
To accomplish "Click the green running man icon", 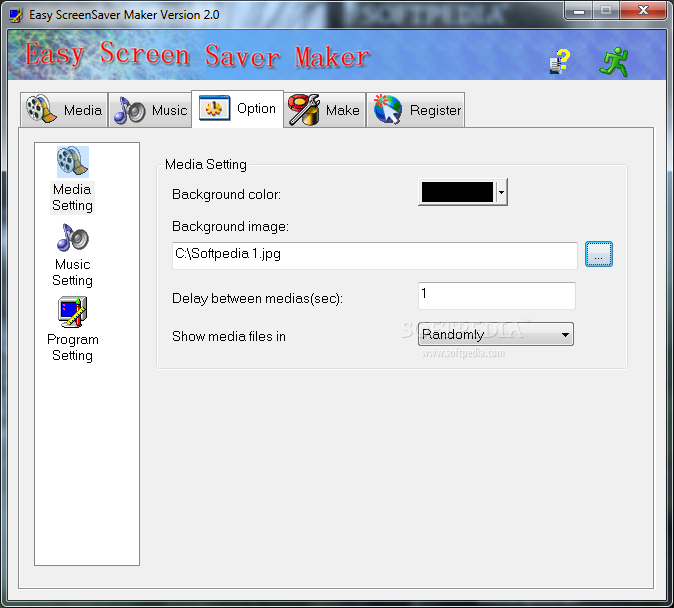I will click(614, 62).
